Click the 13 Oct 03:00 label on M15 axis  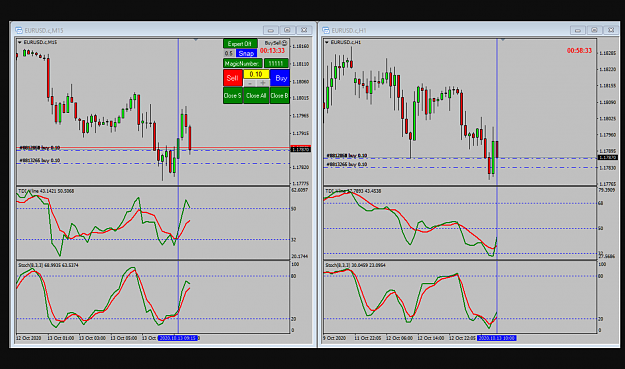point(92,338)
